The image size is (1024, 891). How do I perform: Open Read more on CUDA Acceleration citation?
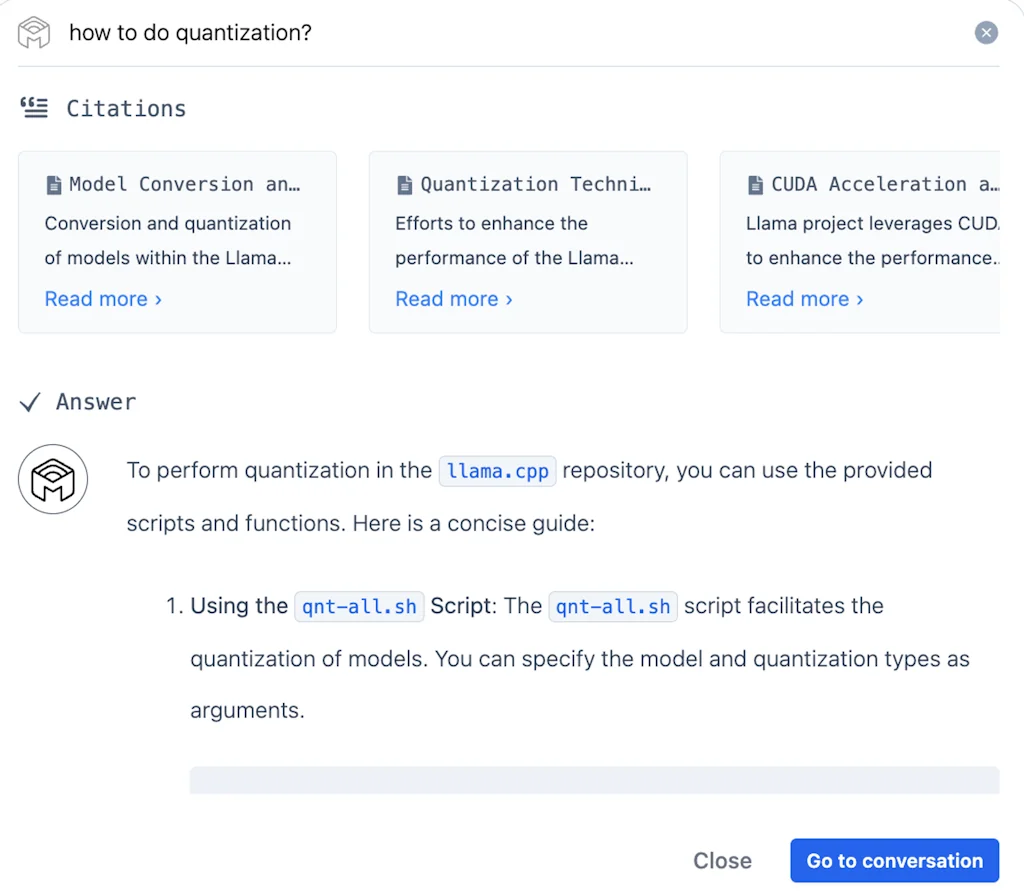click(x=798, y=298)
